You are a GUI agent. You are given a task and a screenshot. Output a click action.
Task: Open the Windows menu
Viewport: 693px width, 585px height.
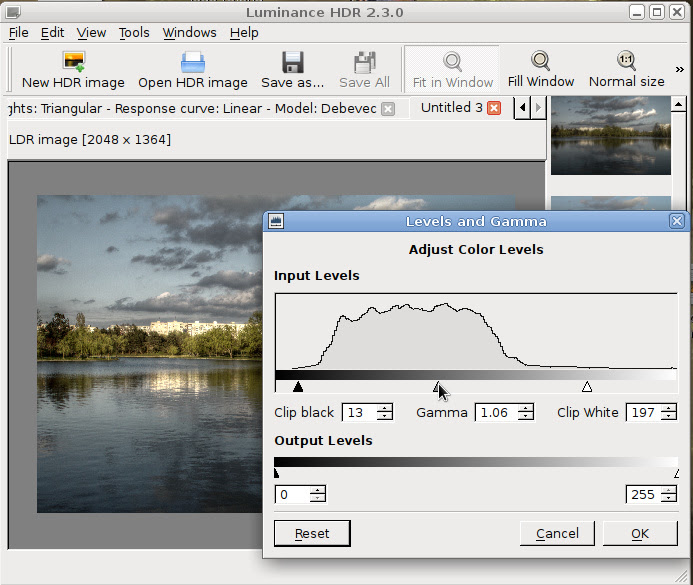click(189, 33)
